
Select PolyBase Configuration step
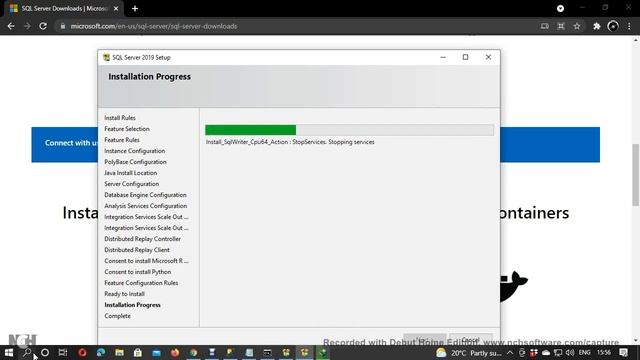tap(135, 162)
